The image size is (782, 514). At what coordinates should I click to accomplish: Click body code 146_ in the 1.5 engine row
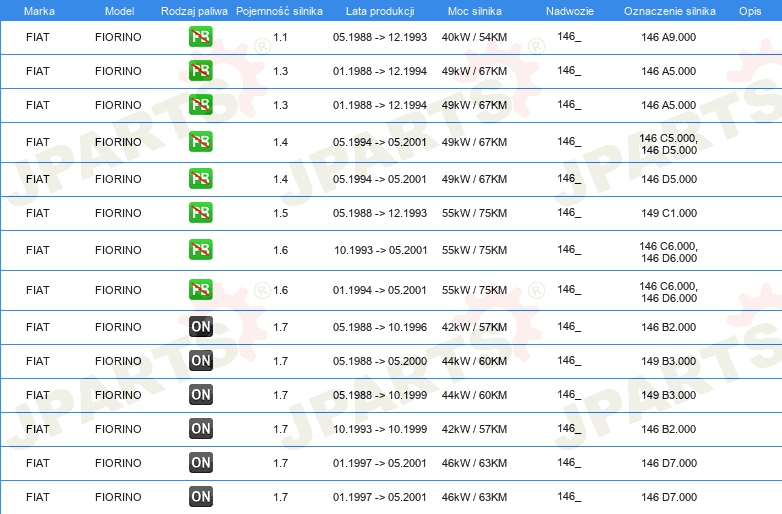[569, 212]
